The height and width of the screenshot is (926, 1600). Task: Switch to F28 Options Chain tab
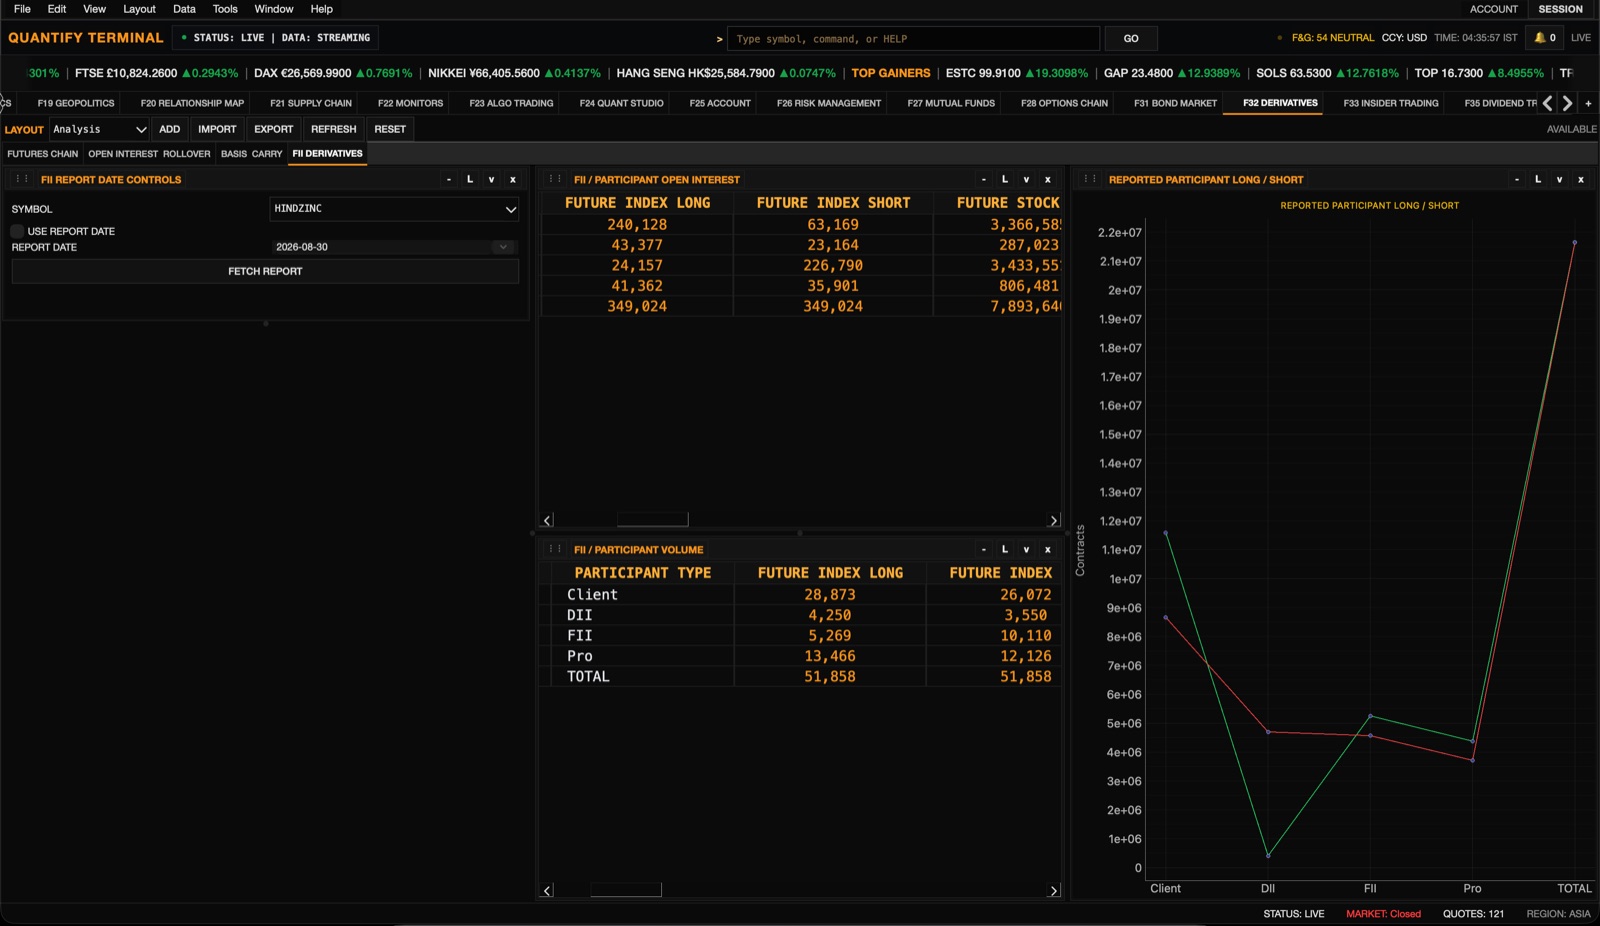(1064, 103)
